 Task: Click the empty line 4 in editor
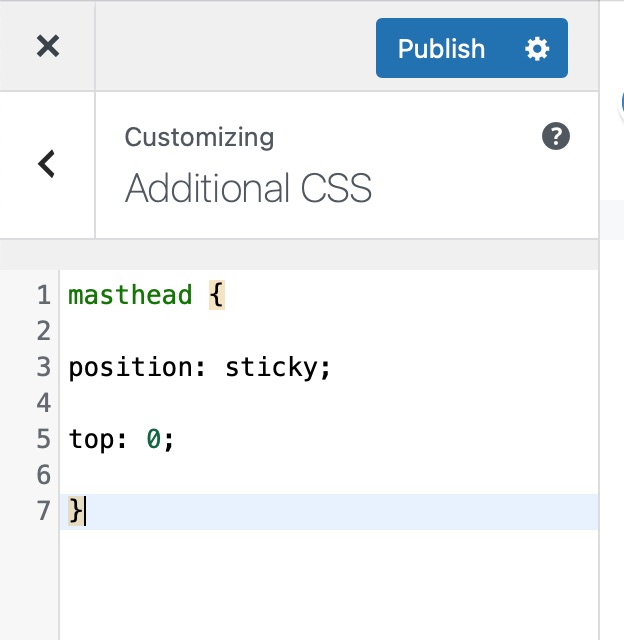329,403
